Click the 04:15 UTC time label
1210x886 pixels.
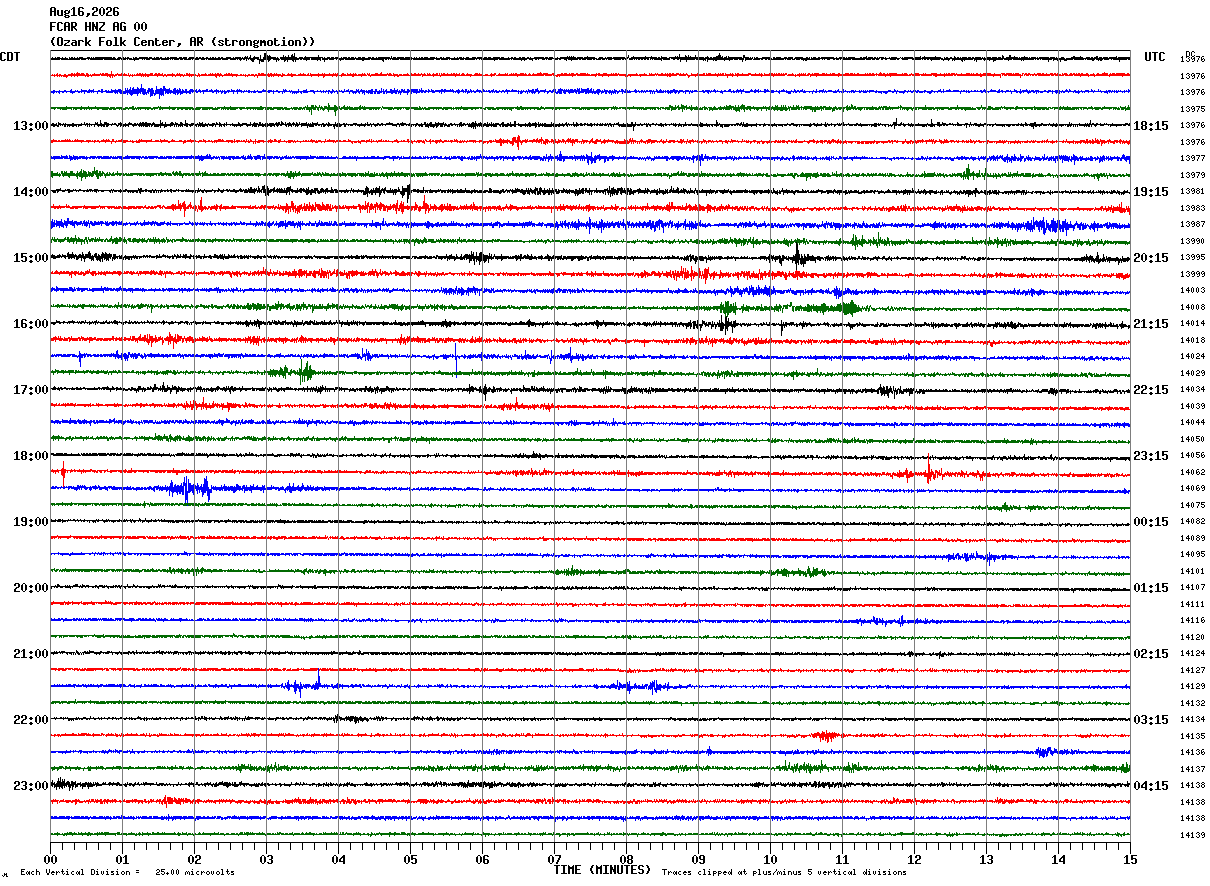point(1151,786)
